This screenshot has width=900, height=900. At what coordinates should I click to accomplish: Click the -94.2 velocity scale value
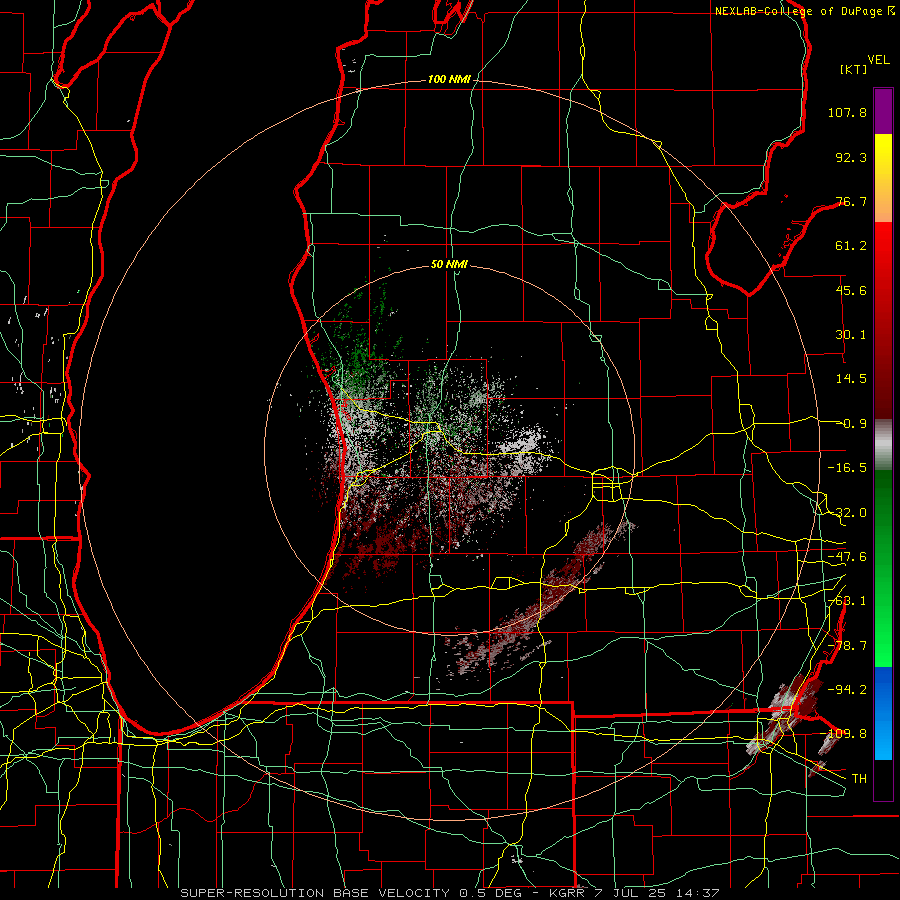point(847,689)
